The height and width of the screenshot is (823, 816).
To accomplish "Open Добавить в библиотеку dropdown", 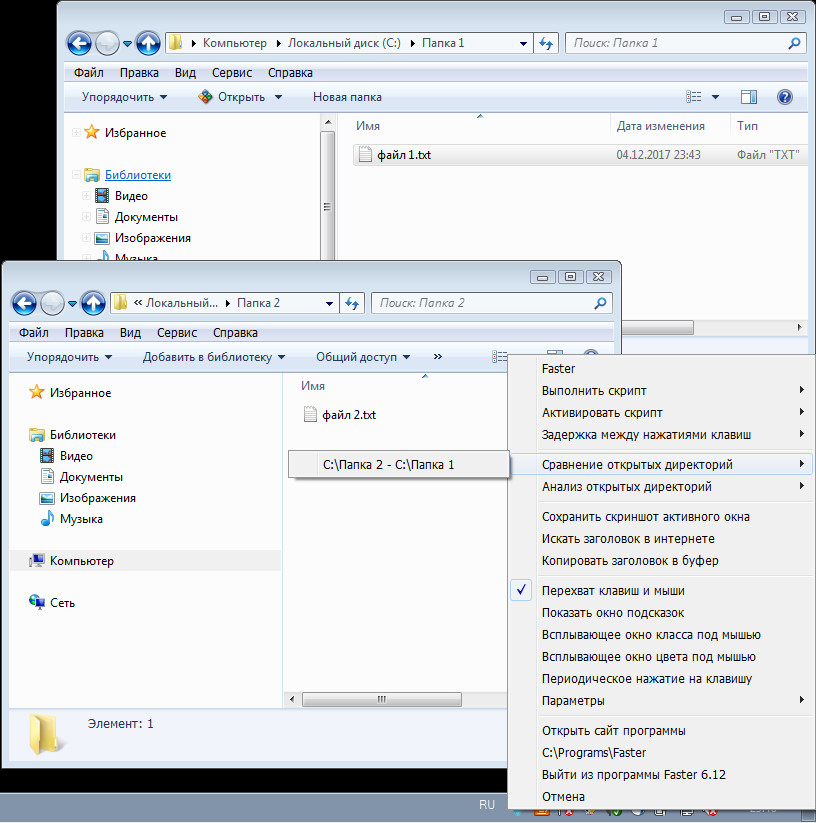I will [214, 357].
